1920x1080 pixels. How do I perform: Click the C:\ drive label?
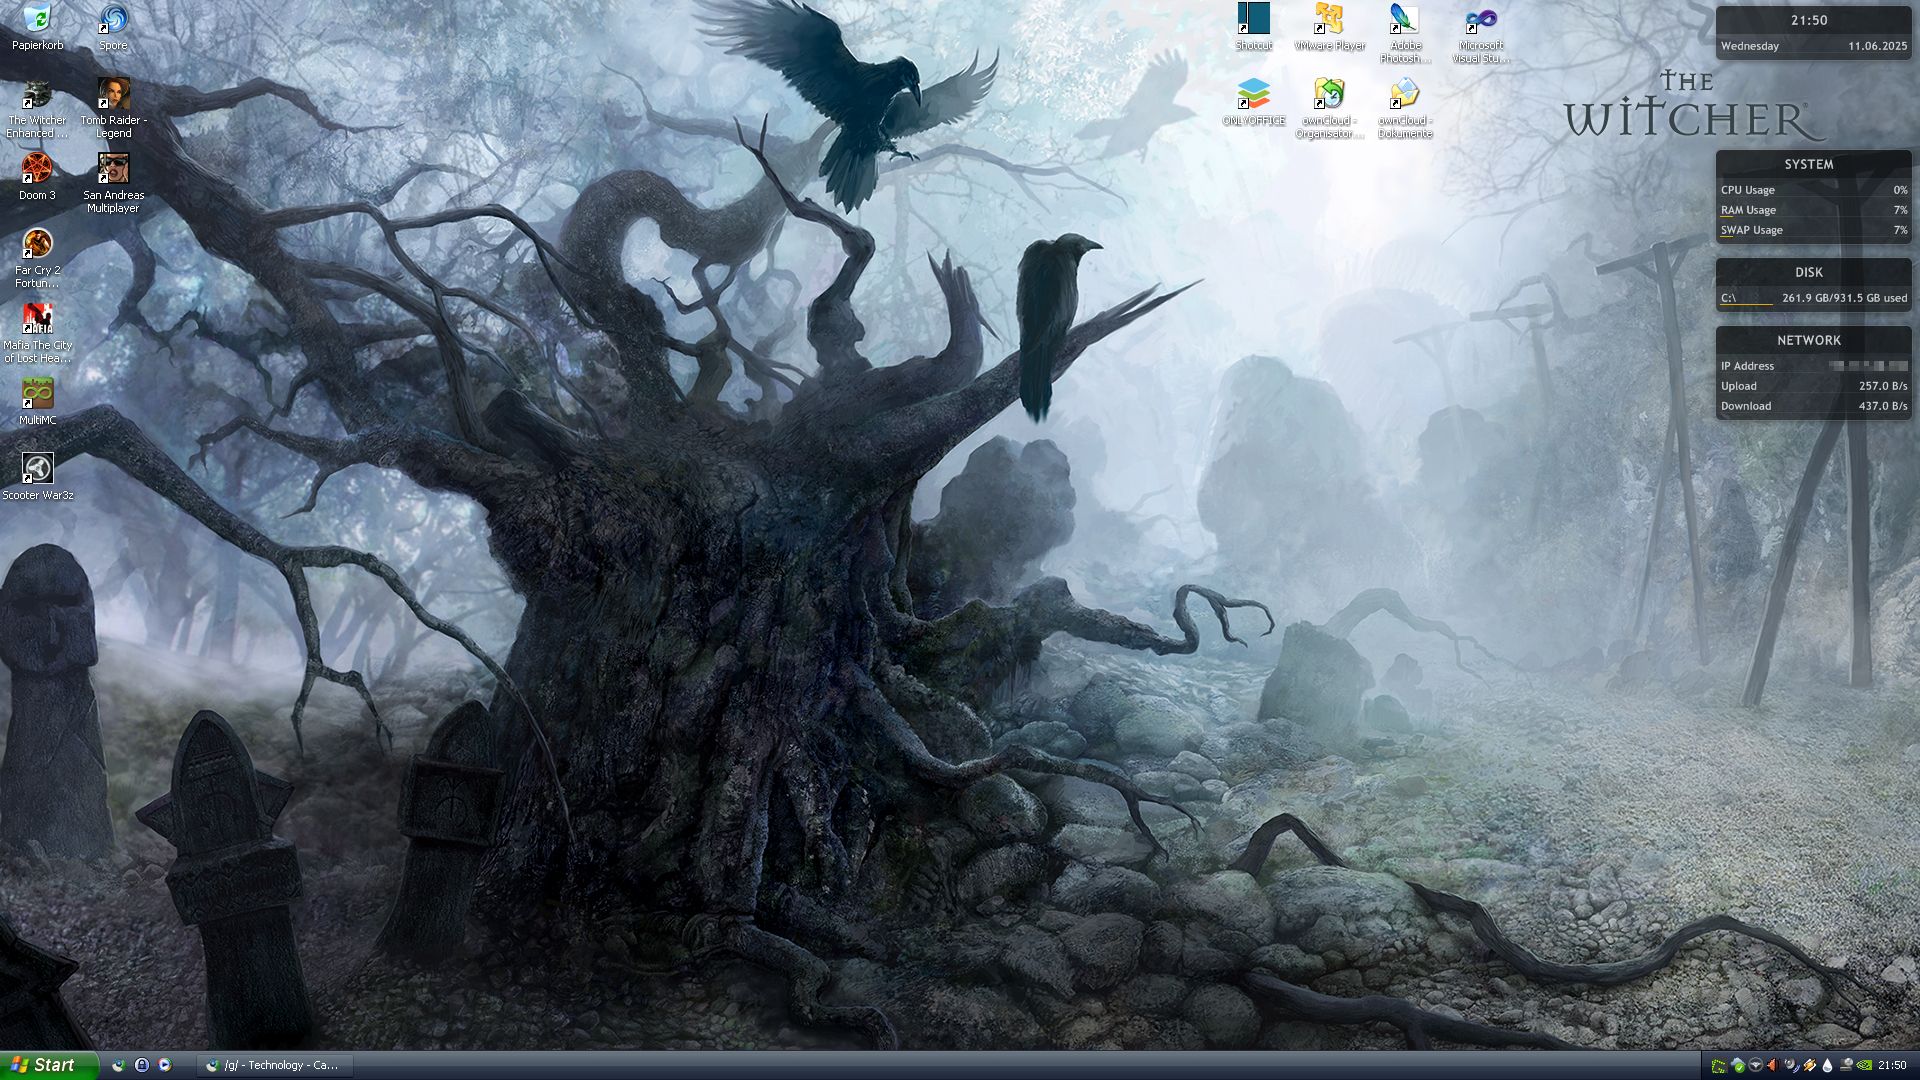coord(1728,298)
